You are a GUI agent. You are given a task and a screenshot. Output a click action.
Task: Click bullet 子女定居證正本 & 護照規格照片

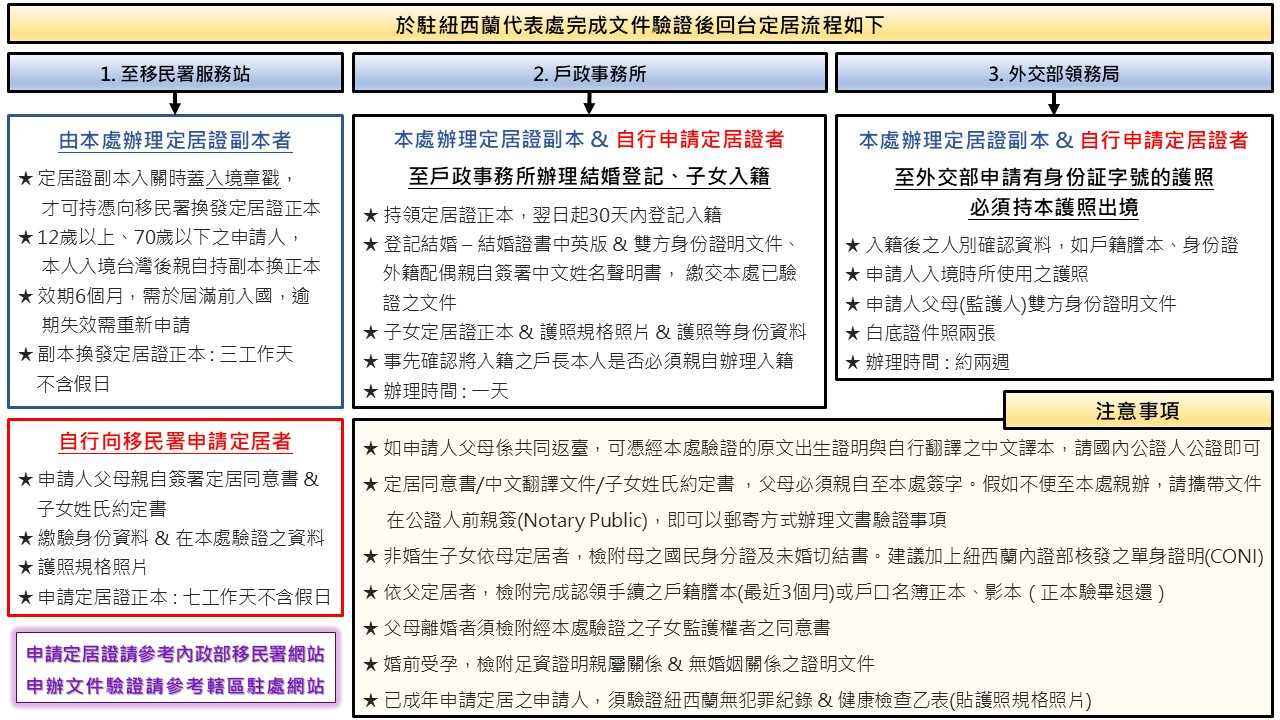click(x=585, y=332)
